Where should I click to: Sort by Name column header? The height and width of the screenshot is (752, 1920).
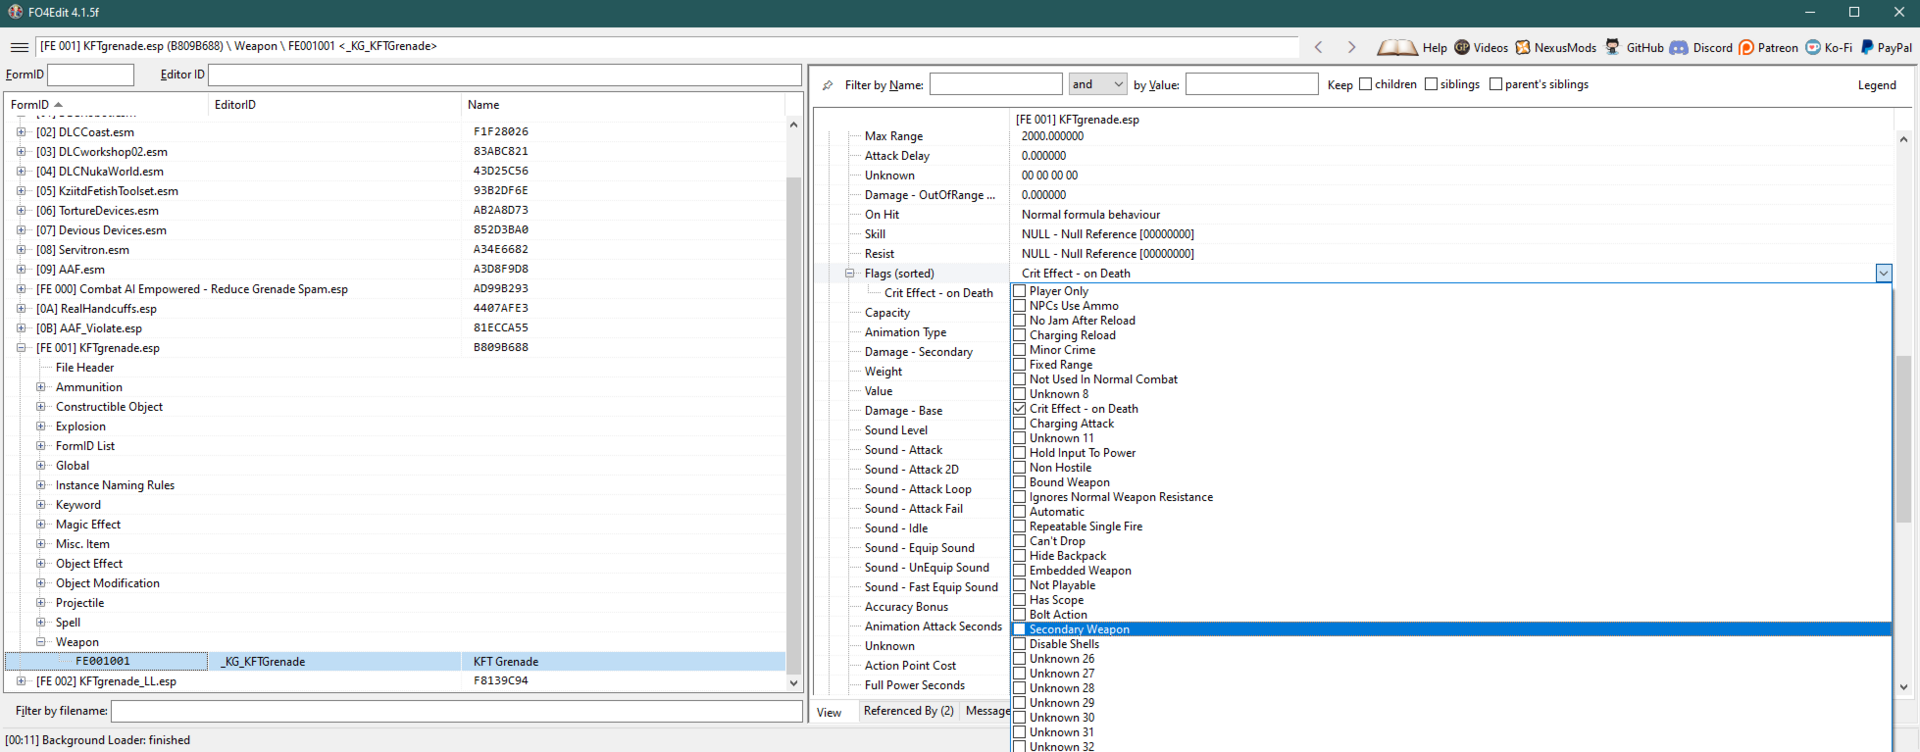[x=624, y=104]
